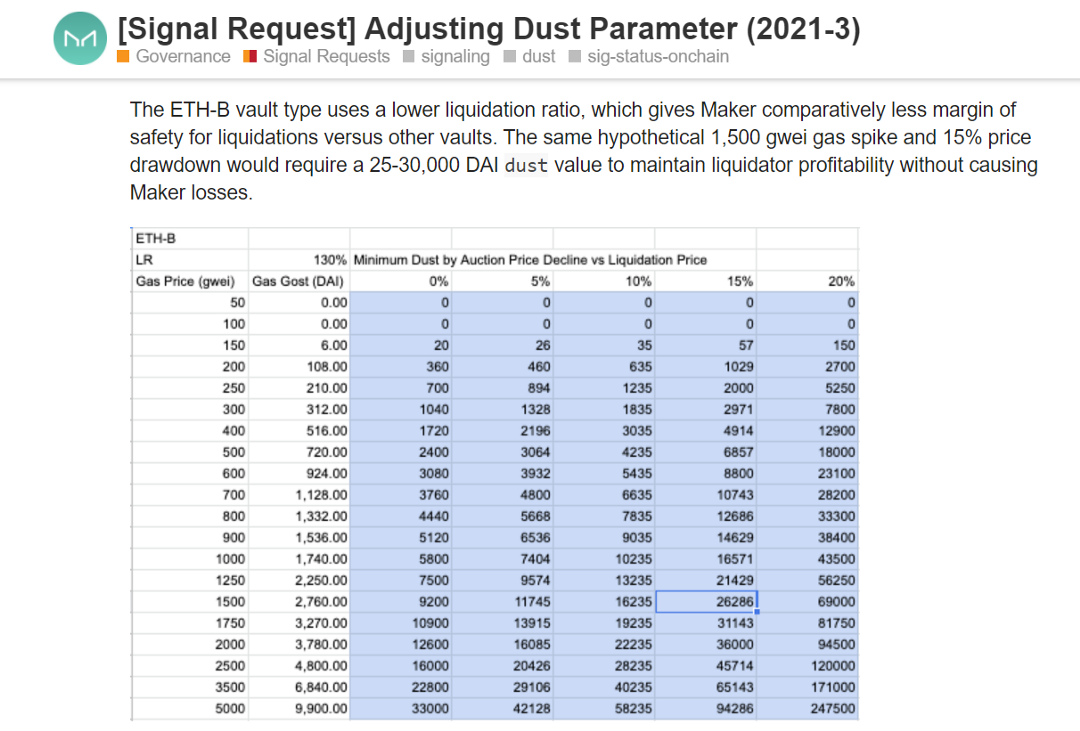Click the cell with value 1029
The image size is (1080, 731).
[706, 367]
